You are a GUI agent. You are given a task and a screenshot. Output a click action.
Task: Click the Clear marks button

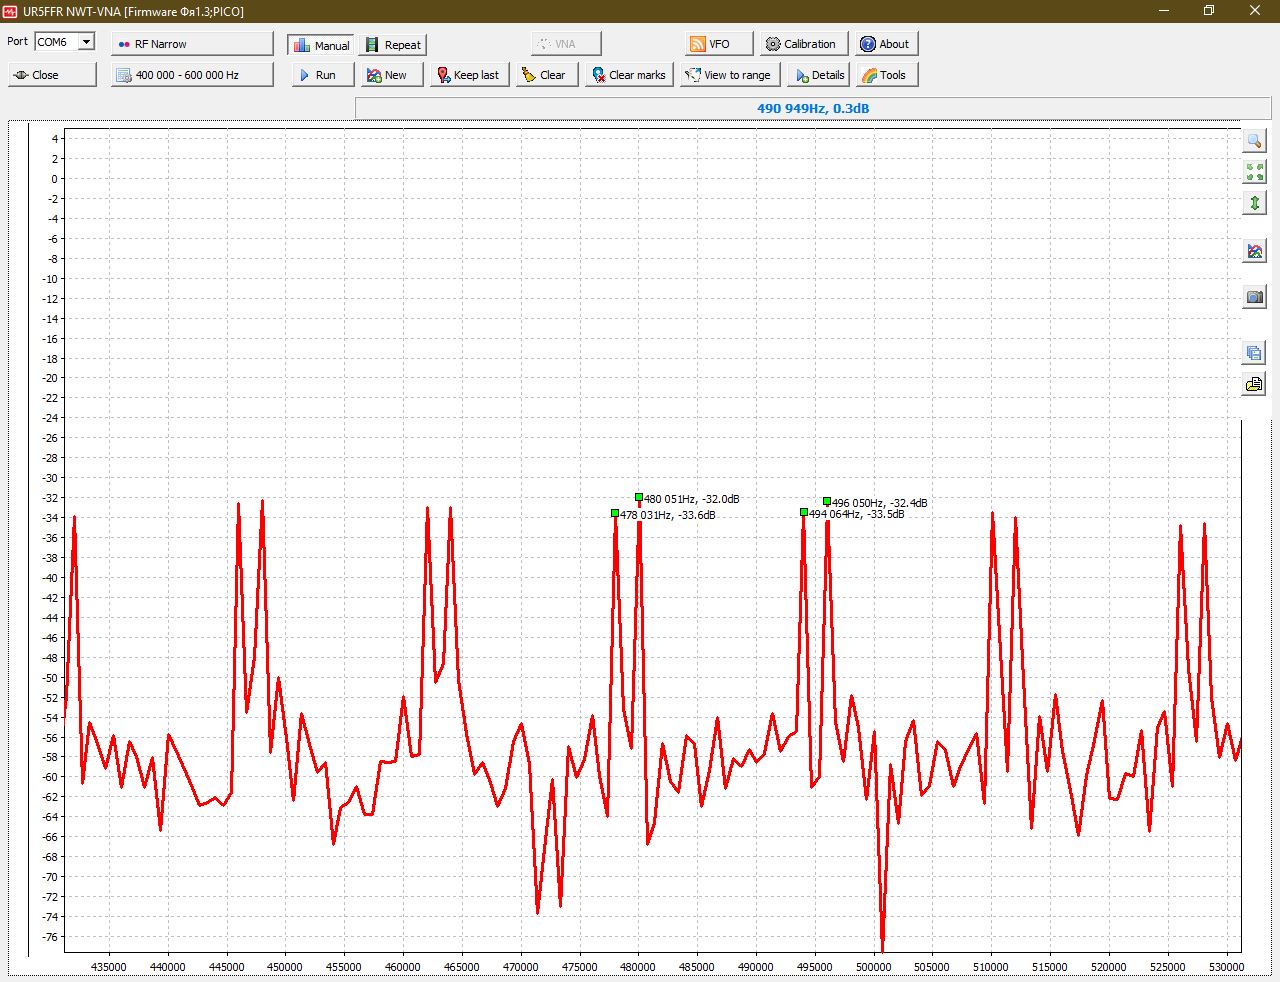tap(628, 75)
